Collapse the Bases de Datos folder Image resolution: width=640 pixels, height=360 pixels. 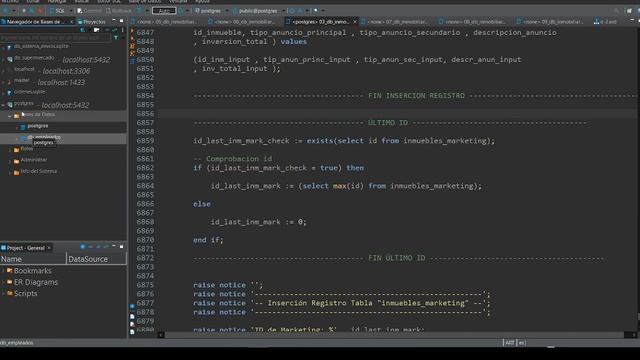tap(10, 116)
